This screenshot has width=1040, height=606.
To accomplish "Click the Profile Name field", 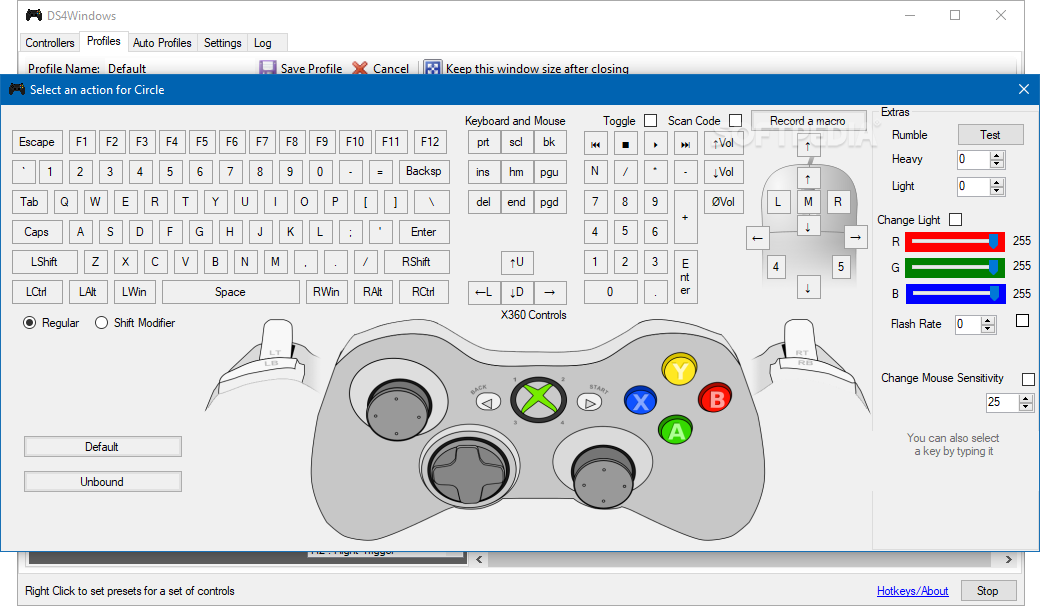I will pos(179,68).
